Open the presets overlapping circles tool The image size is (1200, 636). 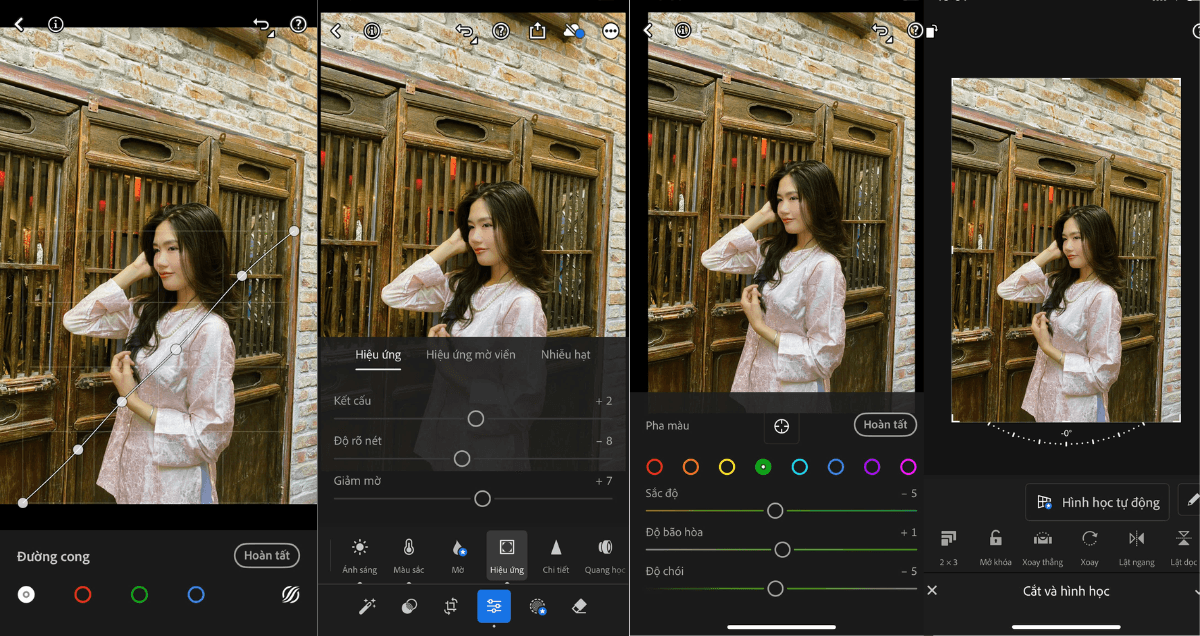tap(409, 606)
